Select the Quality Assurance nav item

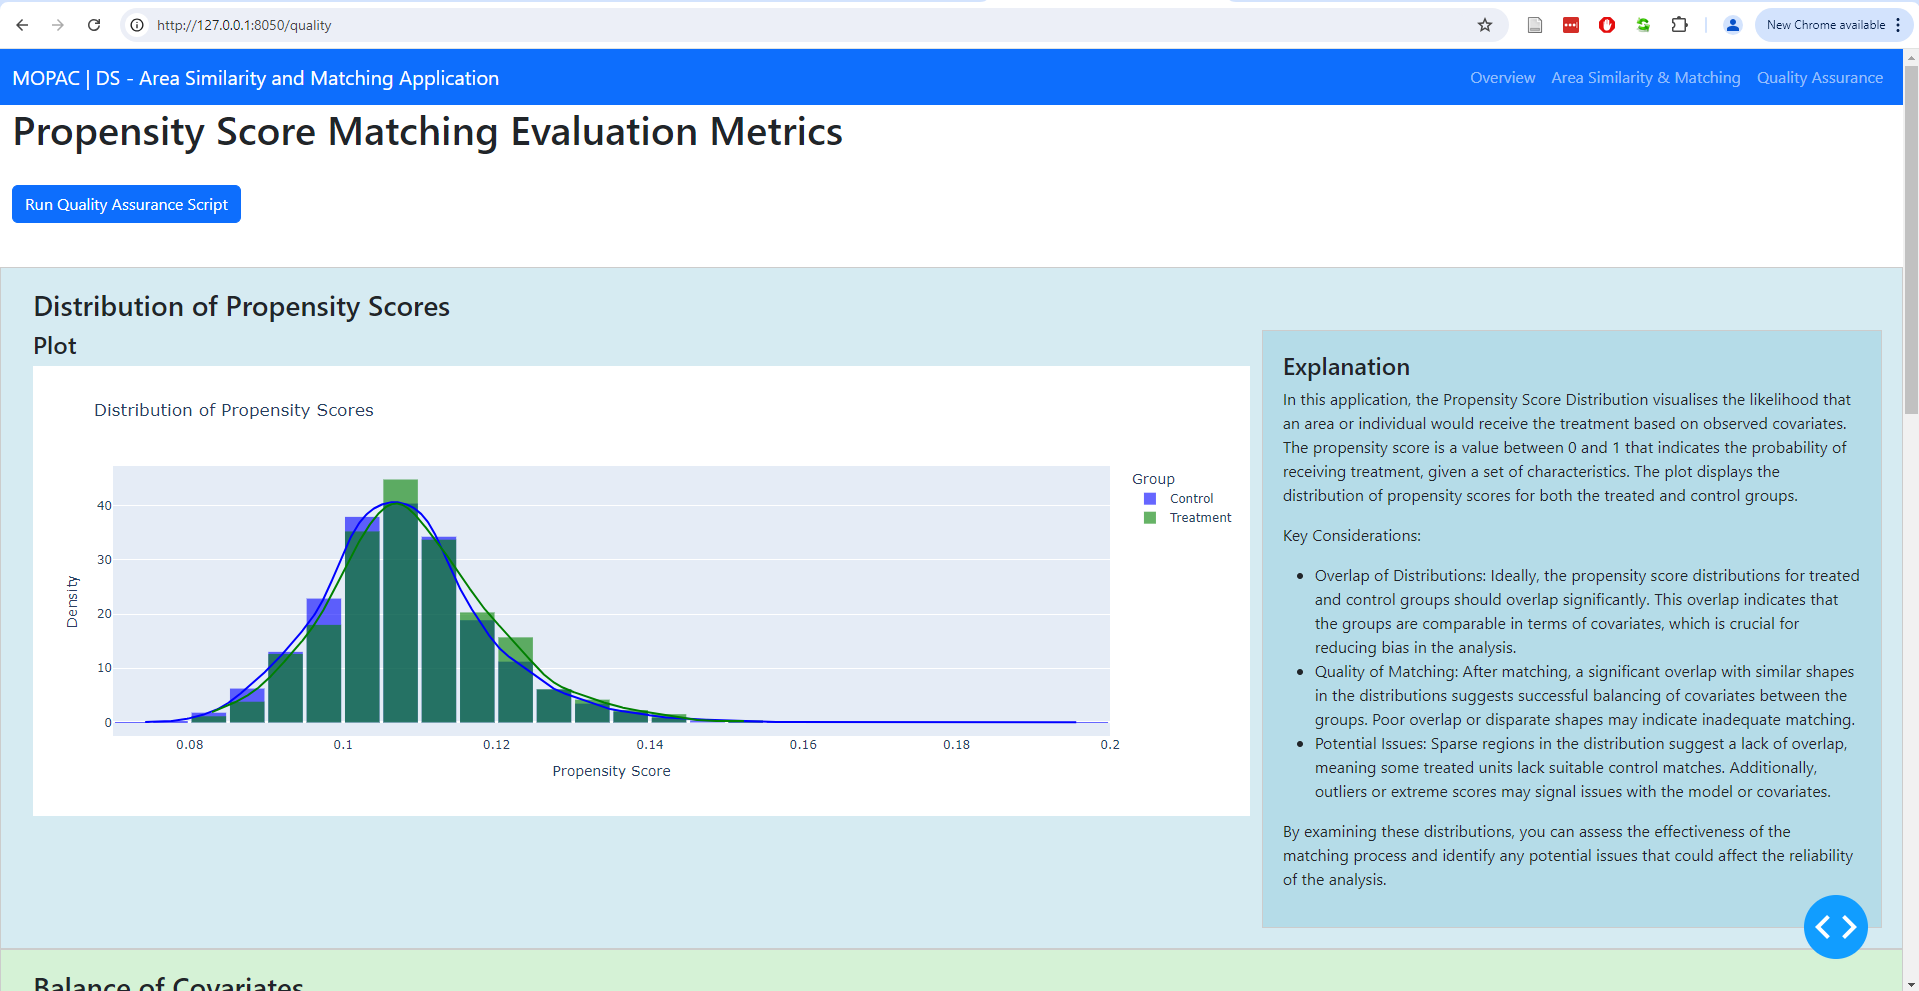click(x=1820, y=77)
